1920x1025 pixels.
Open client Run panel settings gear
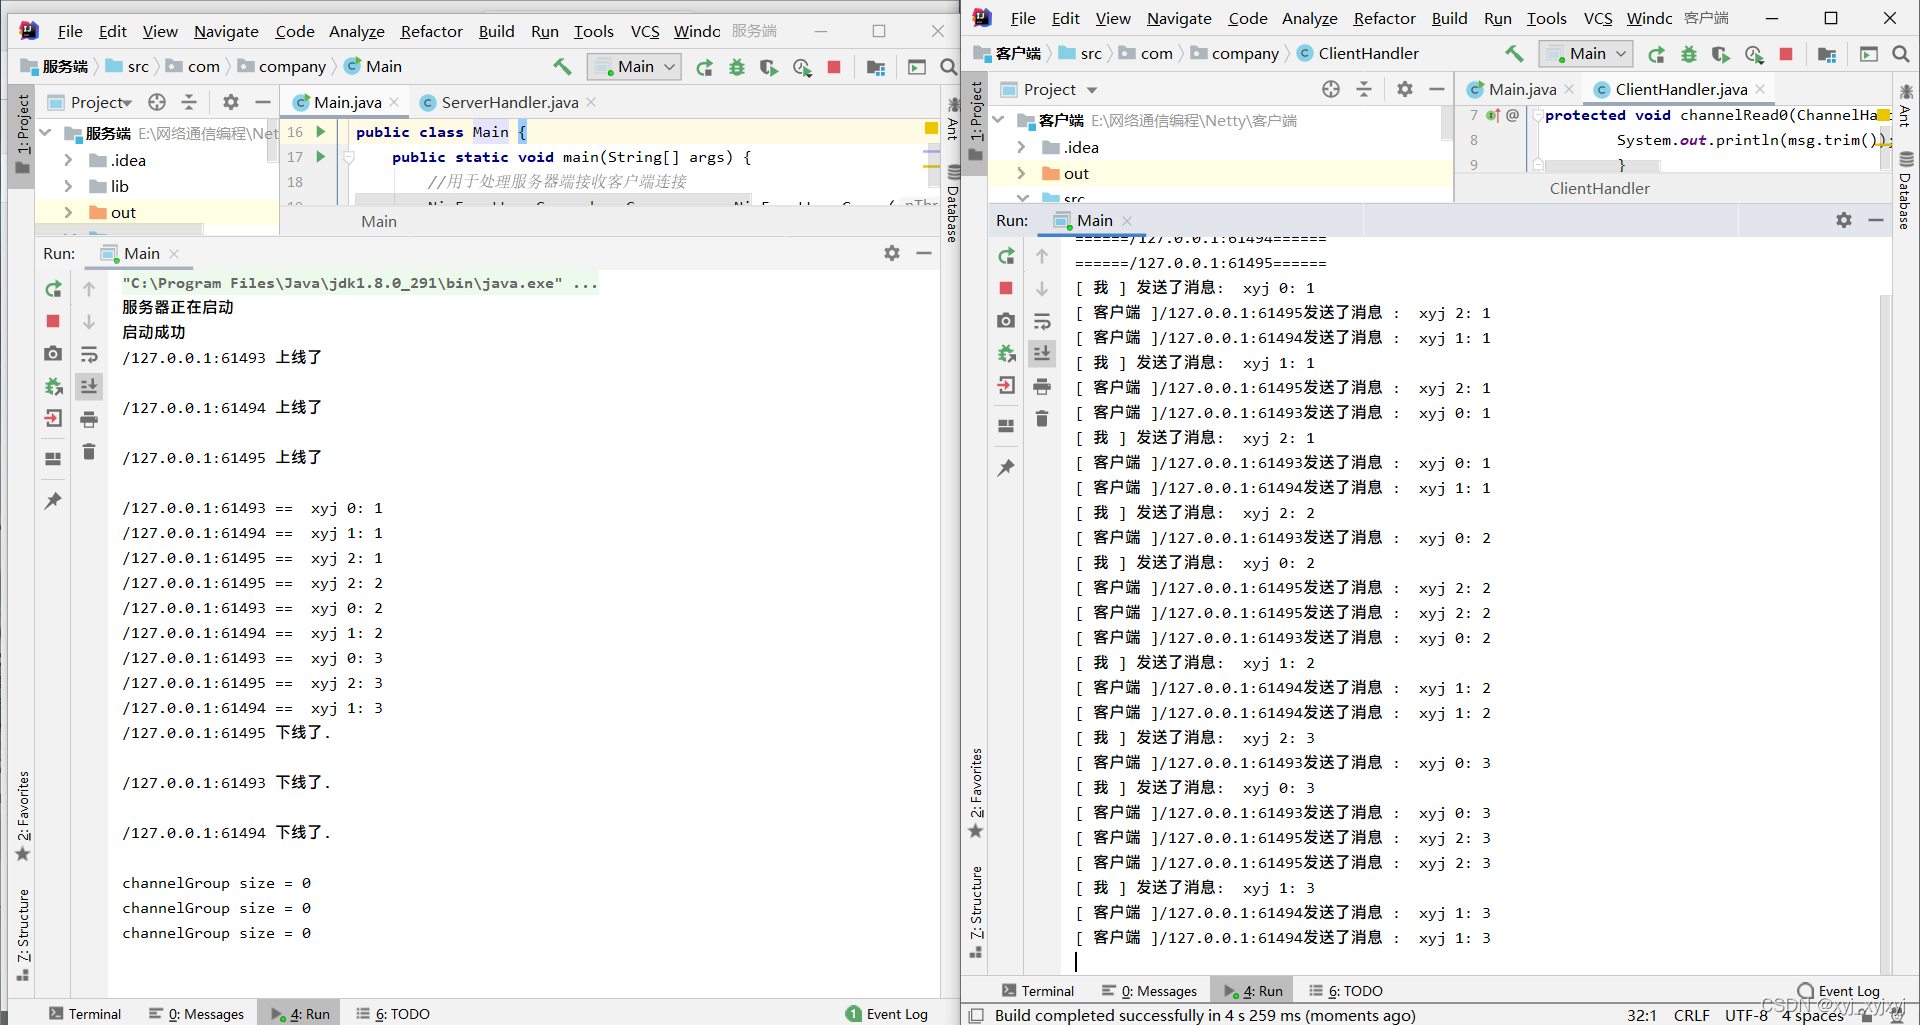pos(1844,220)
